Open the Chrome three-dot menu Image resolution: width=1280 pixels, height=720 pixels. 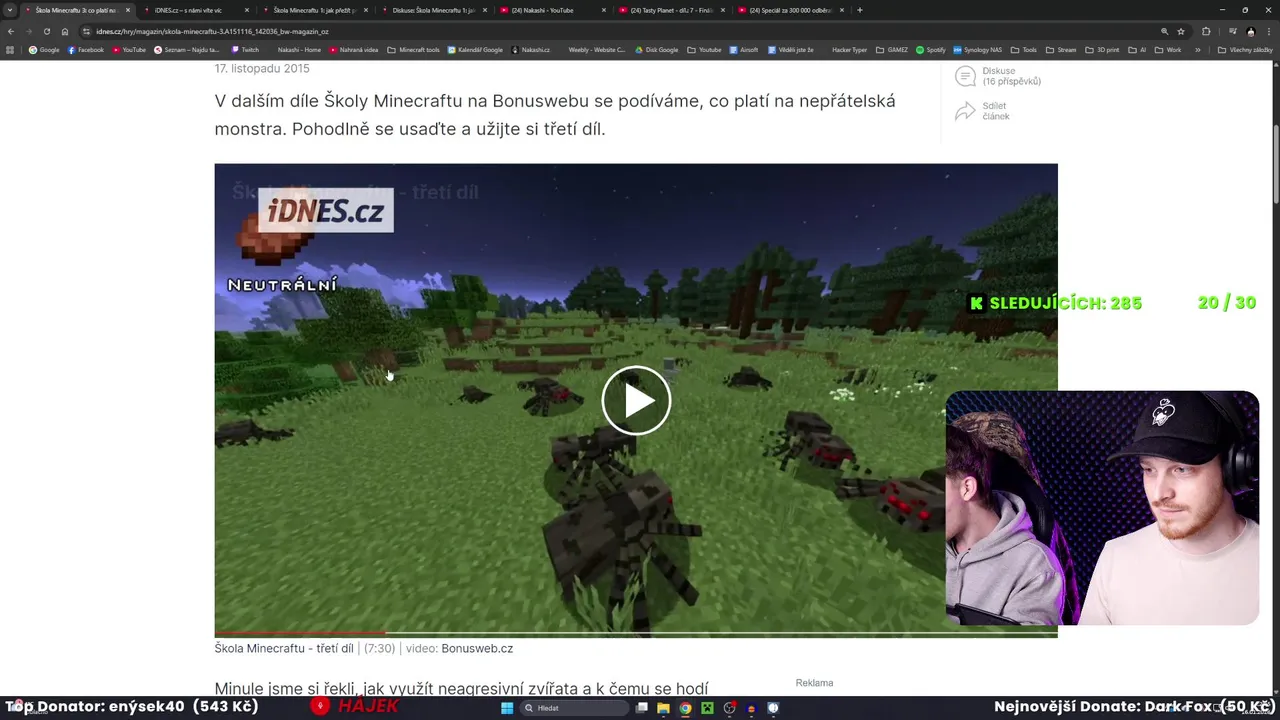(1270, 31)
